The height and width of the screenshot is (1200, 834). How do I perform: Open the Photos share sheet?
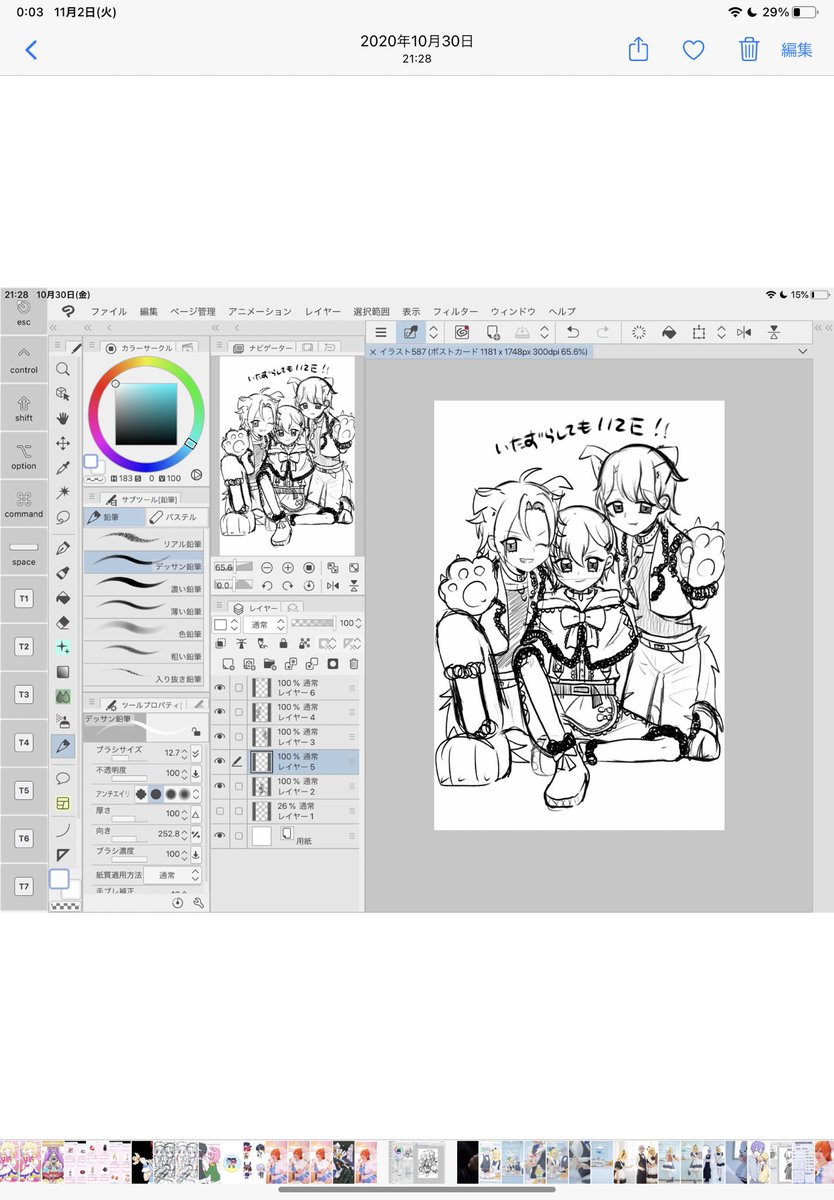point(638,49)
